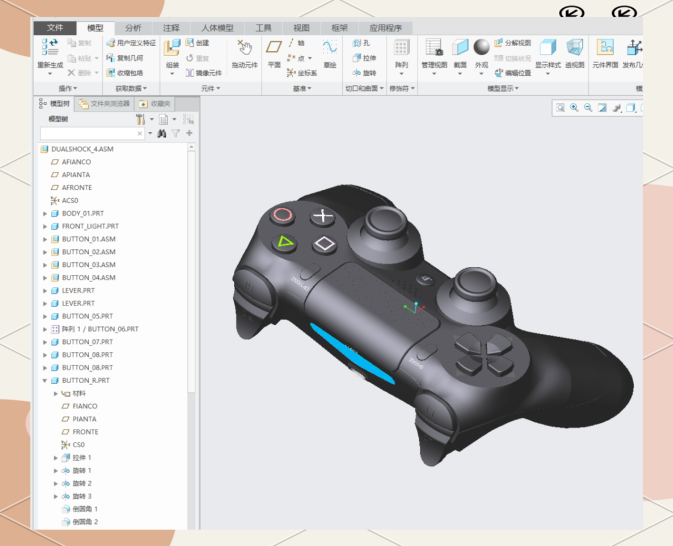This screenshot has width=673, height=546.
Task: Select FRONT_LIGHT.PRT in the model tree
Action: pyautogui.click(x=85, y=226)
